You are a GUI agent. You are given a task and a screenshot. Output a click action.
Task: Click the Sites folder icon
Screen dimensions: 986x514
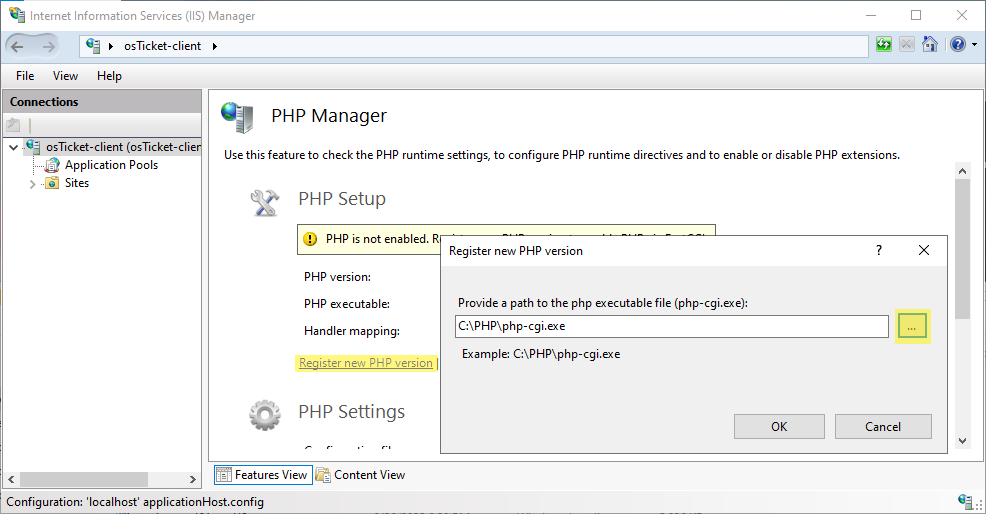(52, 183)
